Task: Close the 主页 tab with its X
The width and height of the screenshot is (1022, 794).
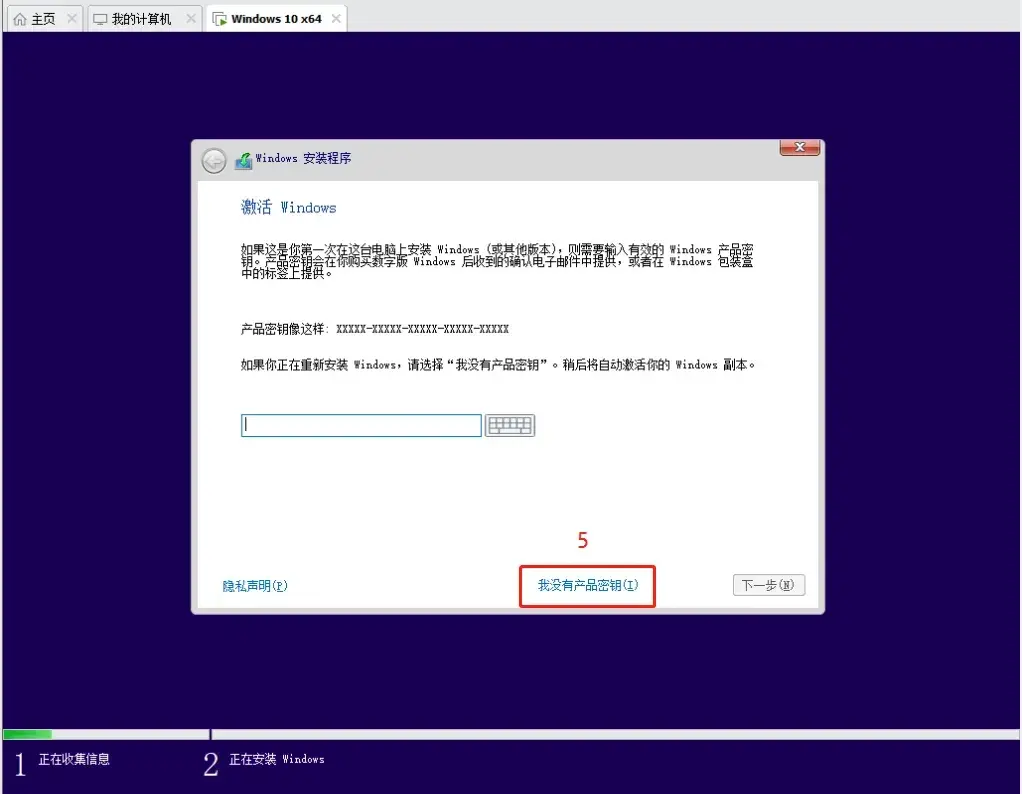Action: pyautogui.click(x=72, y=18)
